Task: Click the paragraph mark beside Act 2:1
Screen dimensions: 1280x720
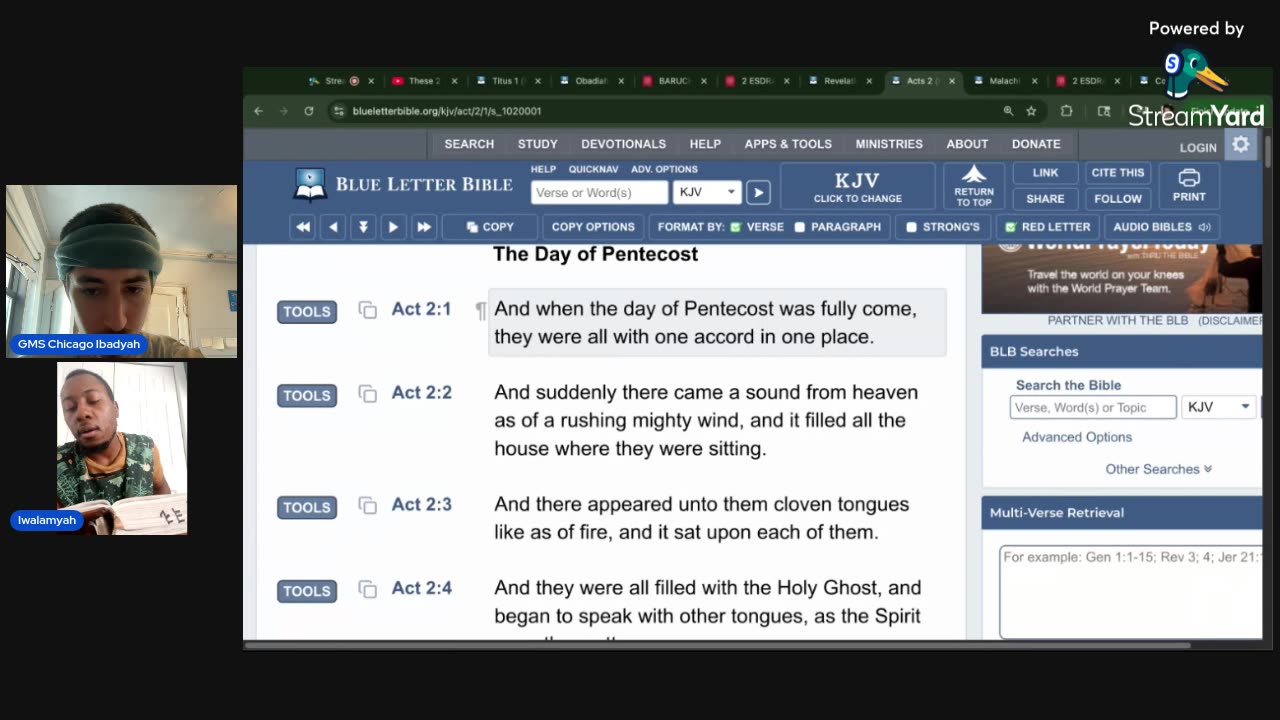Action: click(x=481, y=311)
